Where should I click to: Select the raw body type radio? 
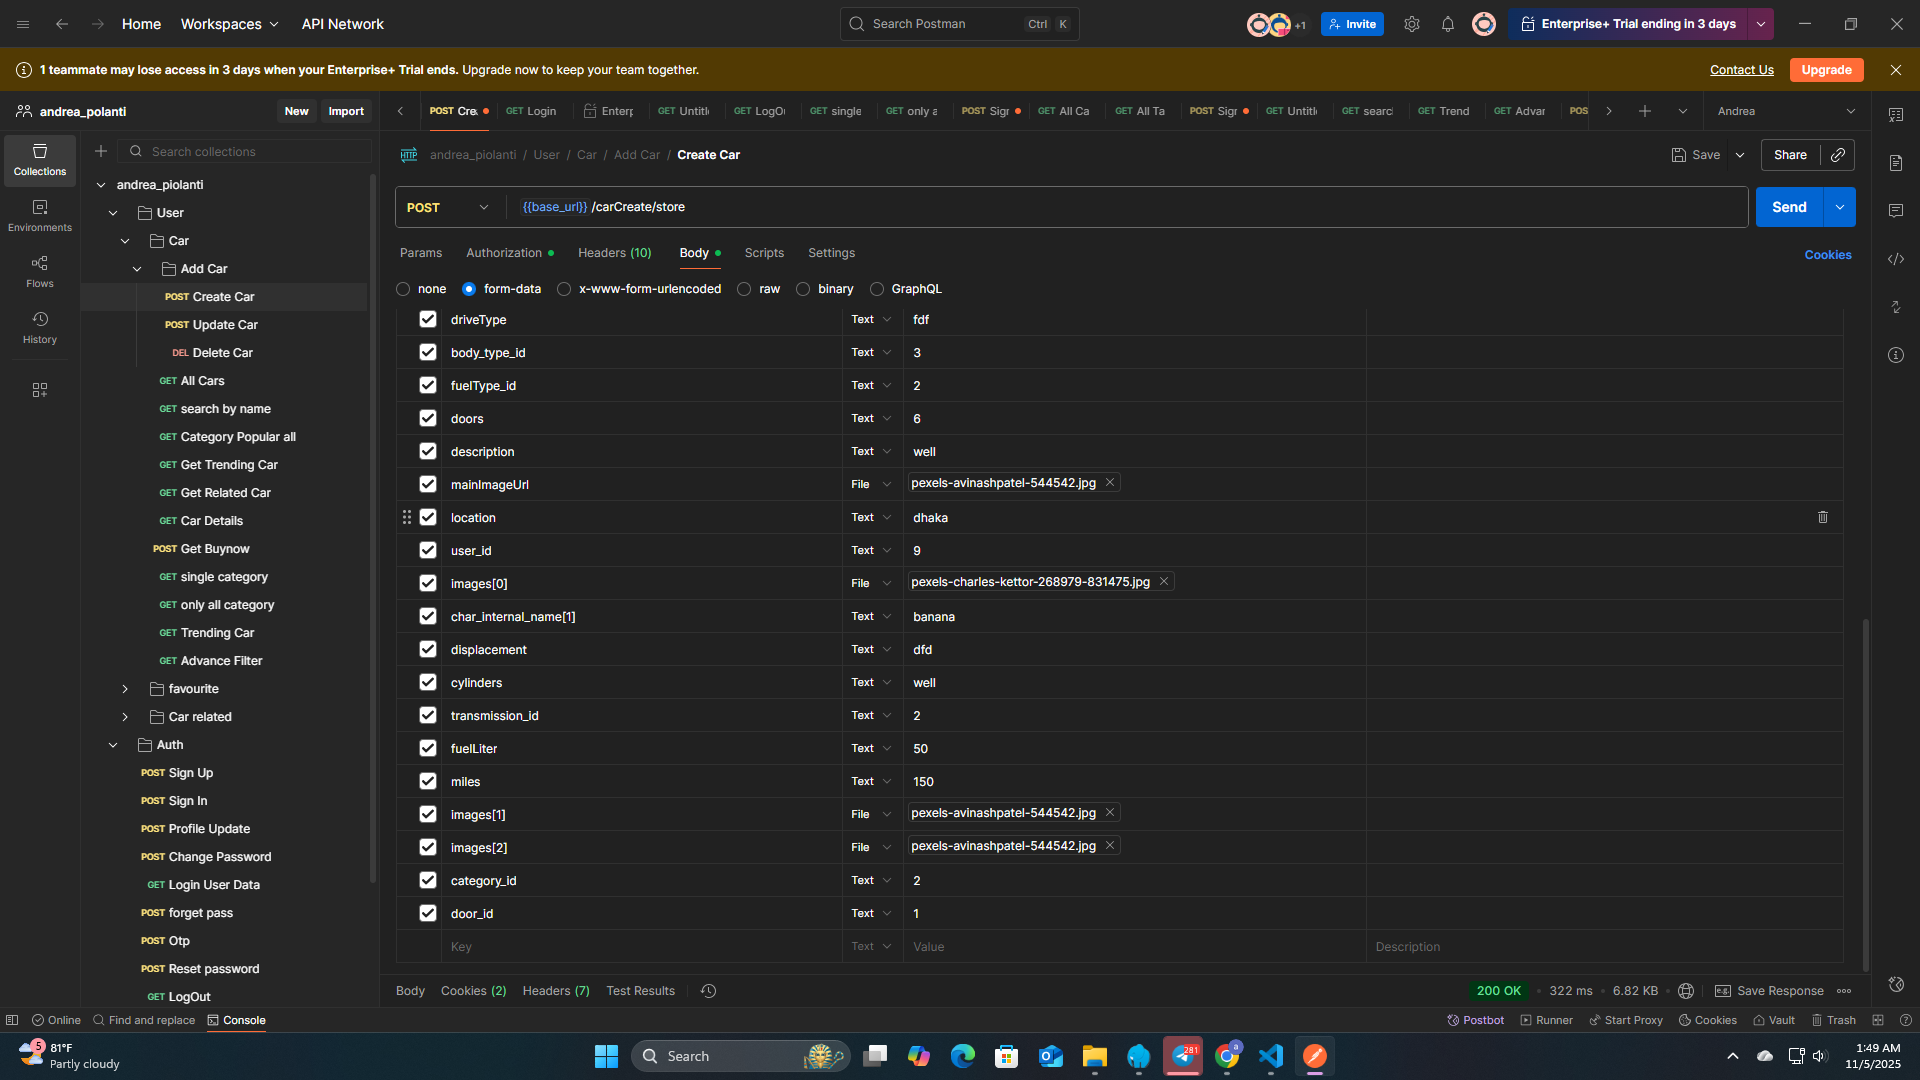(x=744, y=289)
